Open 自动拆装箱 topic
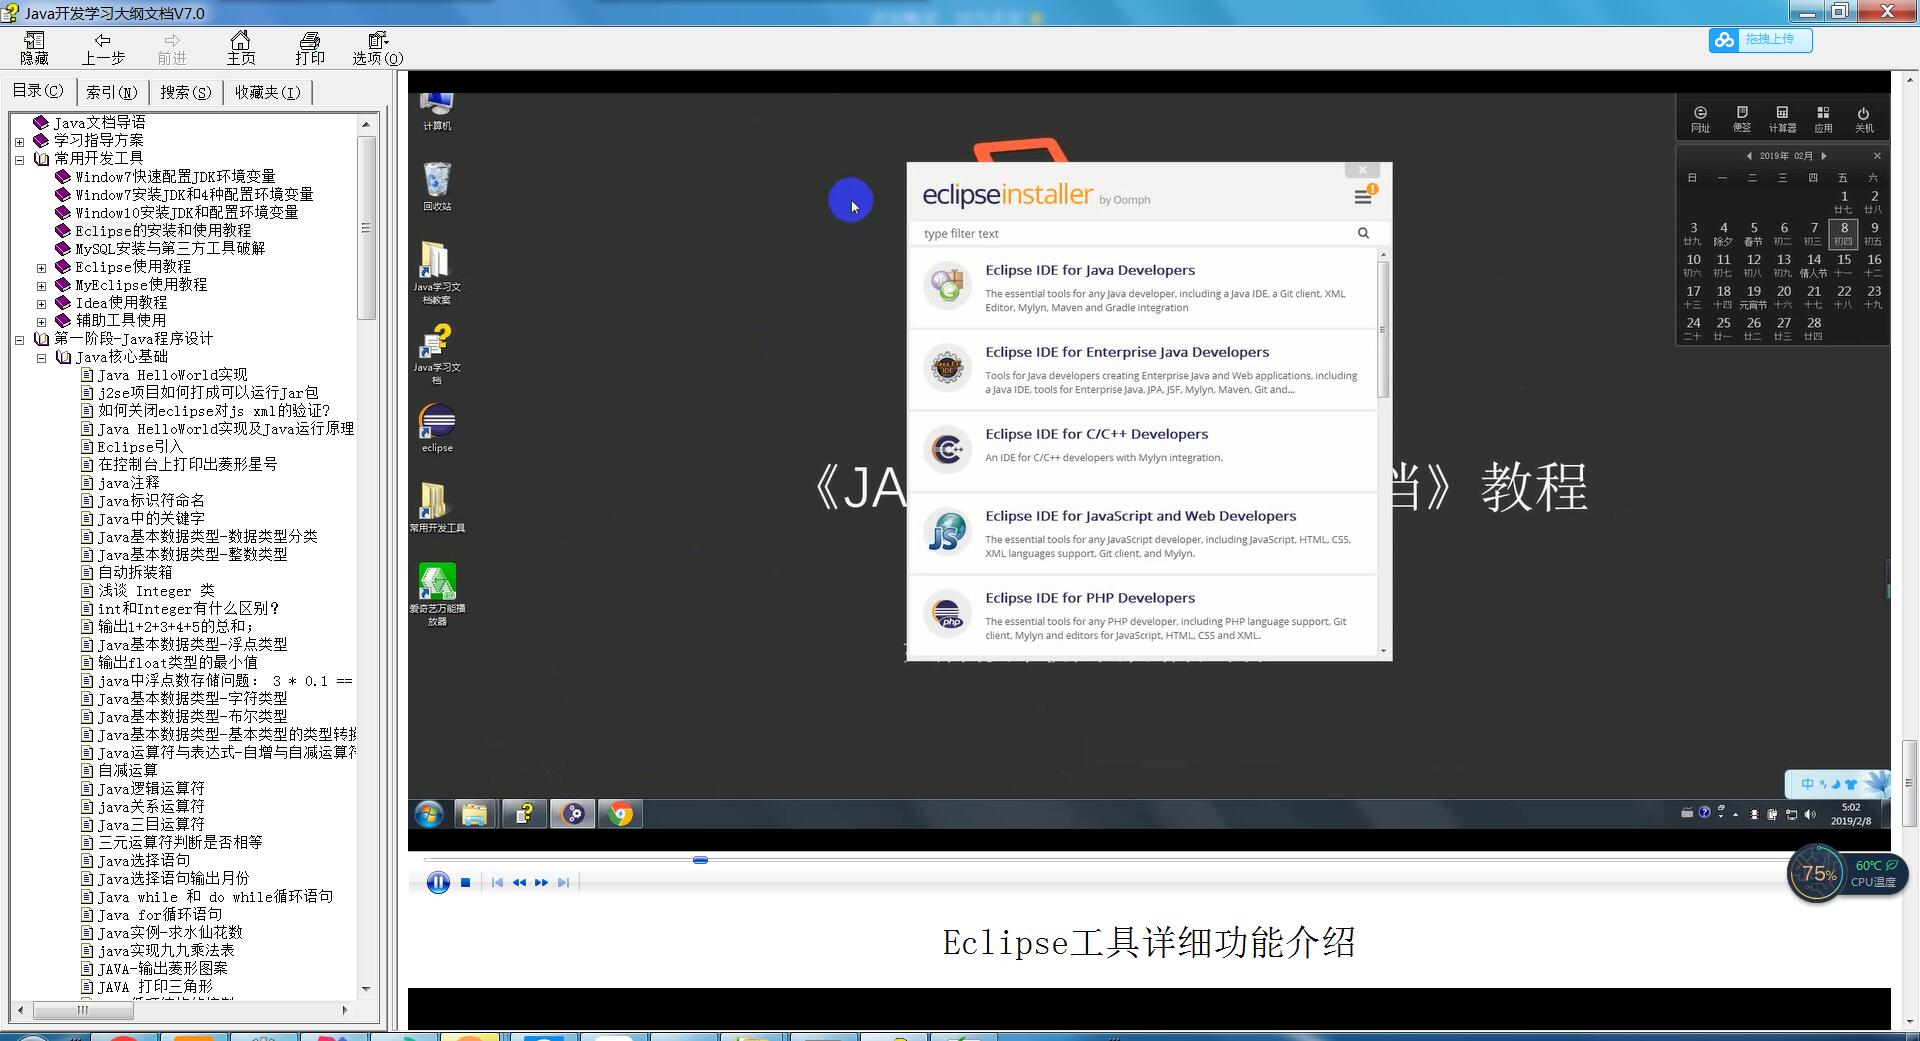The width and height of the screenshot is (1920, 1041). tap(135, 572)
